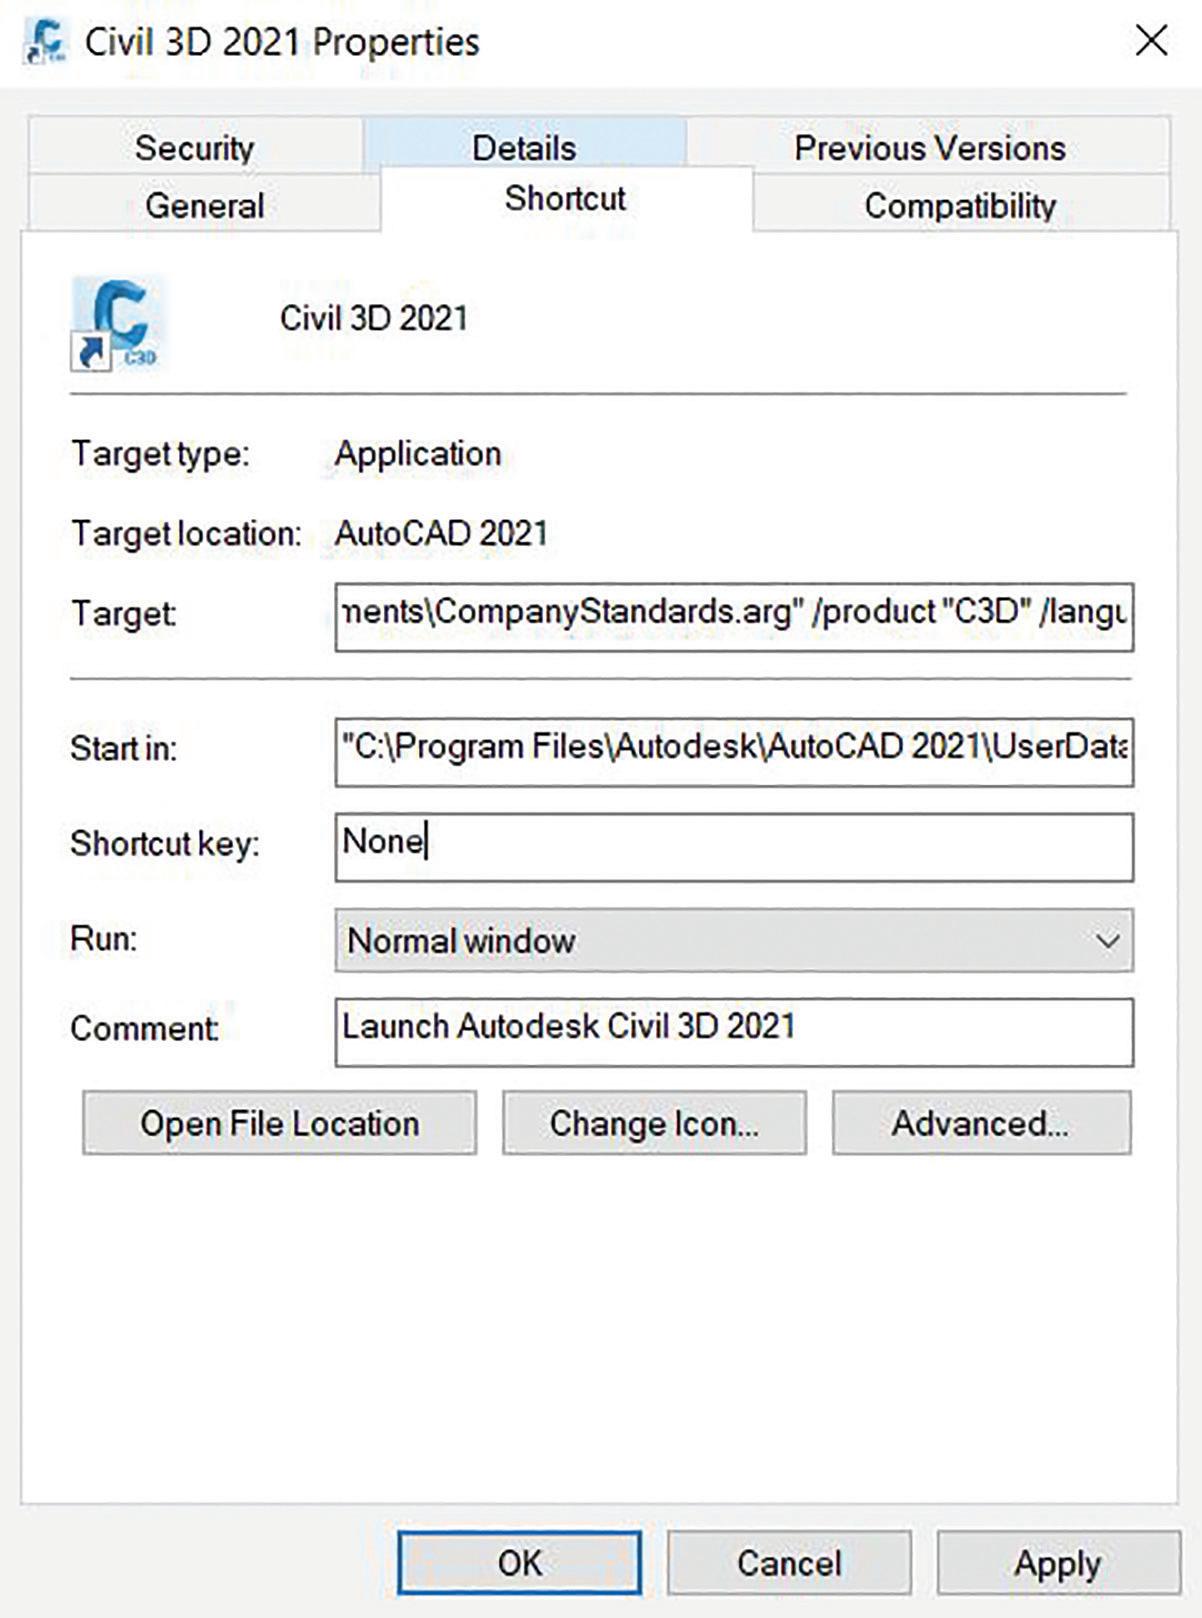Click the 'Target location:' label

pos(186,533)
